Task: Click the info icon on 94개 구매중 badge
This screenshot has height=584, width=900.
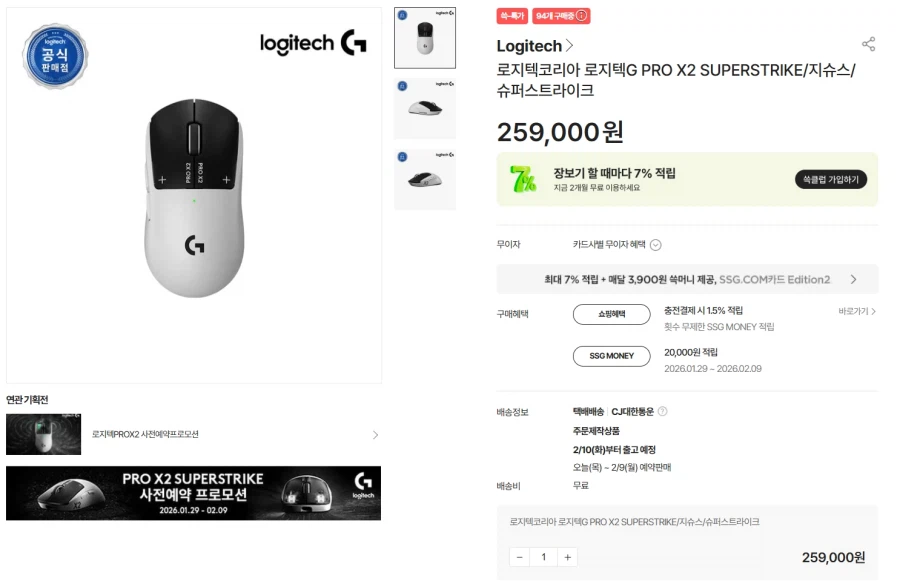Action: [x=582, y=16]
